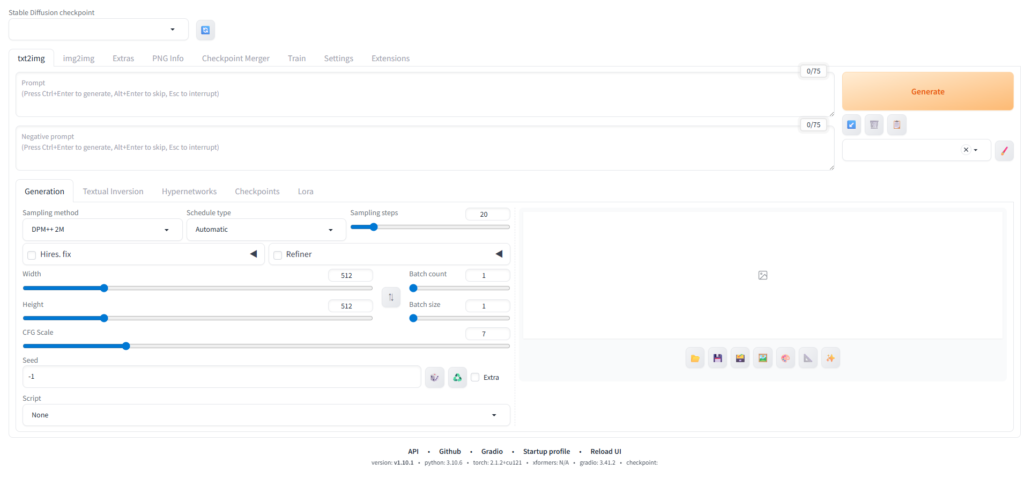Open images output folder icon
Viewport: 1024px width, 485px height.
695,359
